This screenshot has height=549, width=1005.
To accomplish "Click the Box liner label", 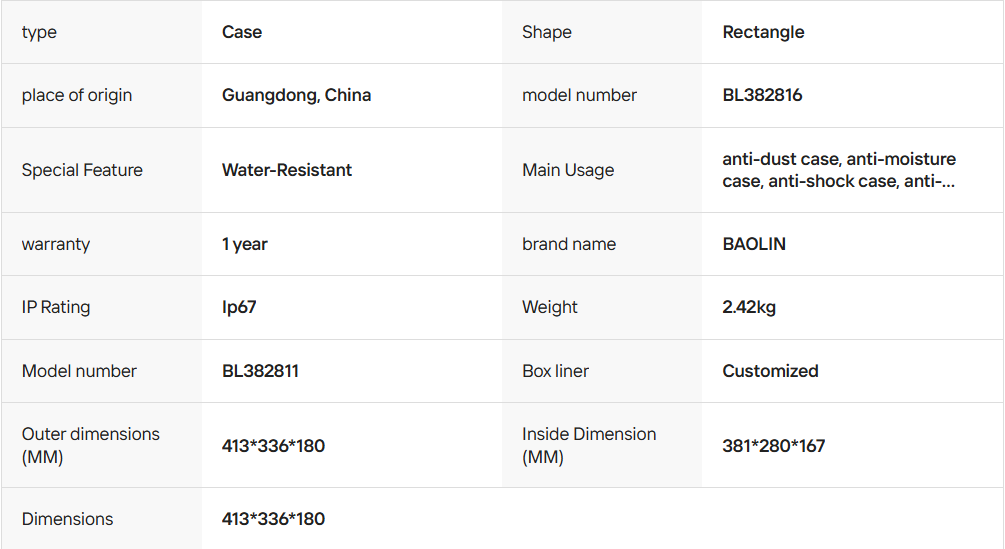I will pyautogui.click(x=555, y=371).
